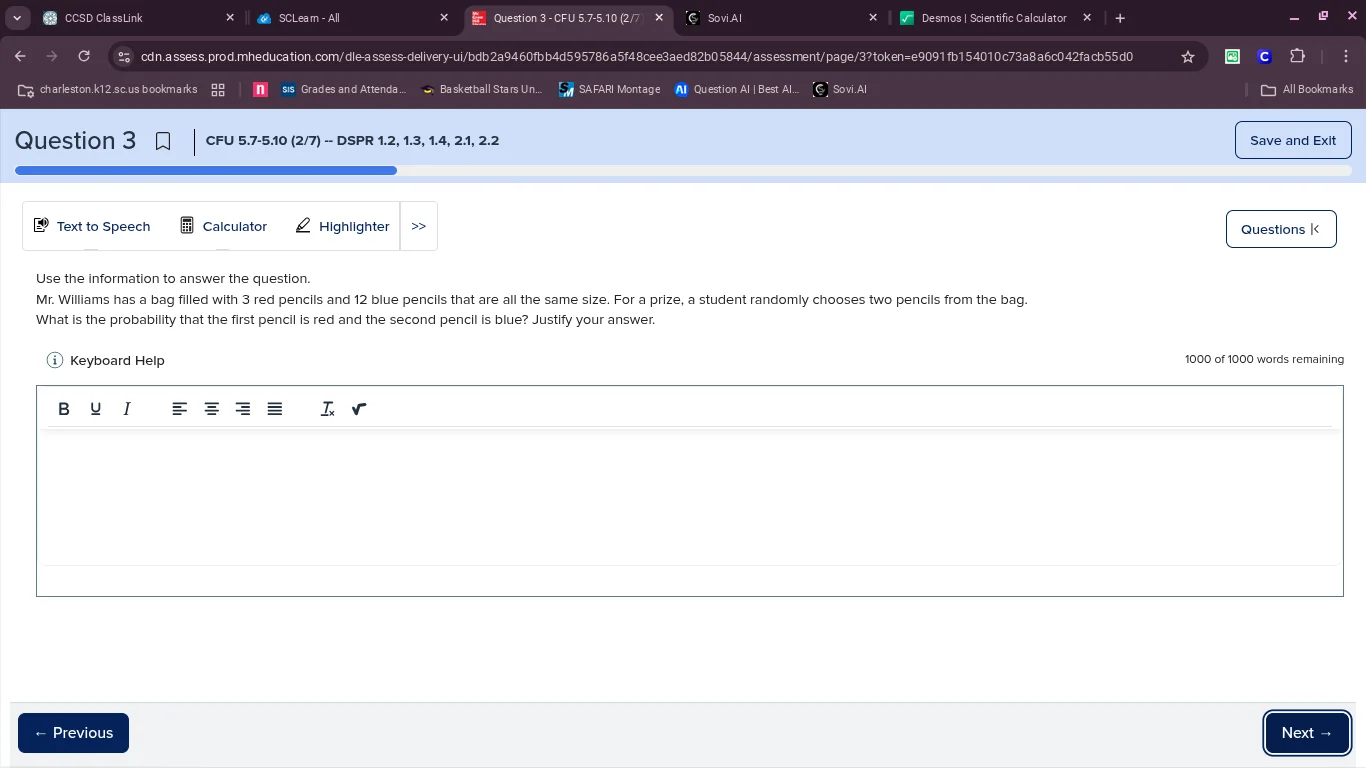This screenshot has width=1366, height=768.
Task: Bookmark Question 3 for review
Action: pos(163,141)
